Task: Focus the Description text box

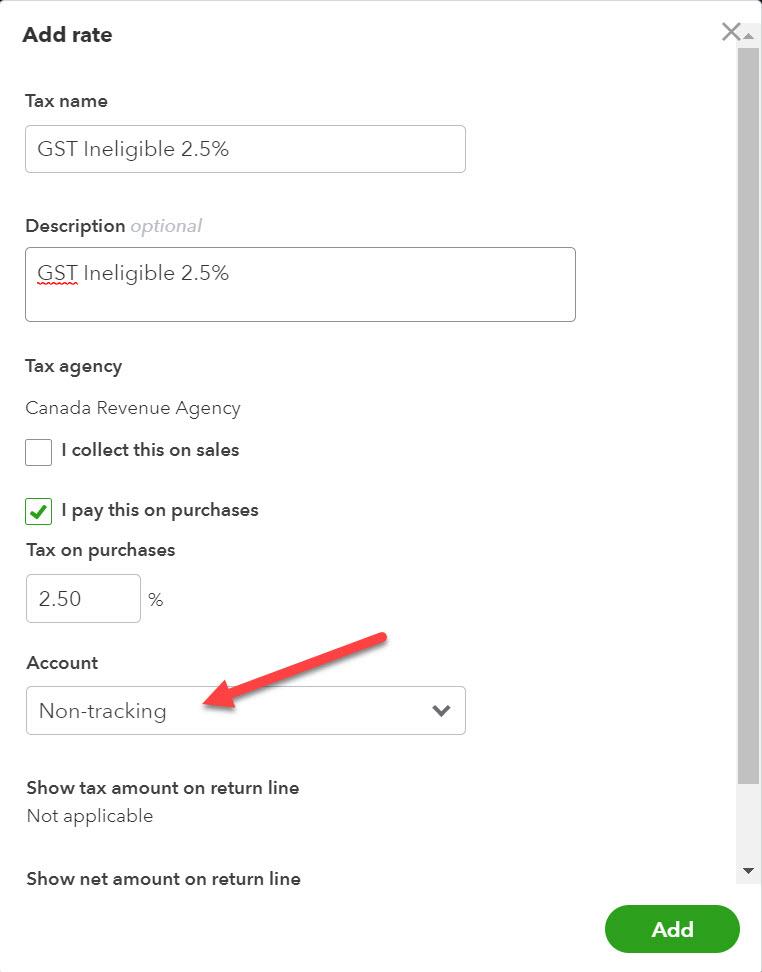Action: pos(300,285)
